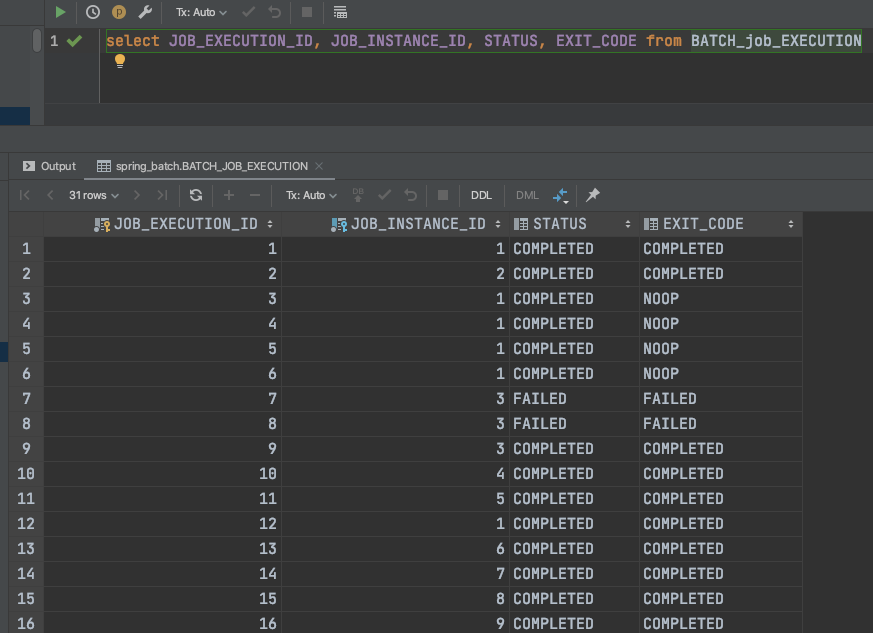Add a new row with the plus icon
873x633 pixels.
229,195
